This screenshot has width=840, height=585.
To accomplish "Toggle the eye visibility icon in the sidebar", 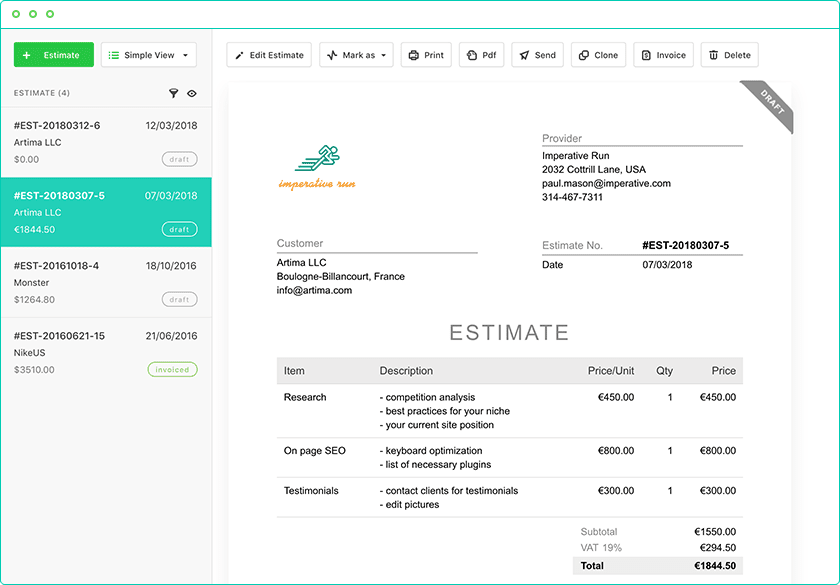I will 191,93.
